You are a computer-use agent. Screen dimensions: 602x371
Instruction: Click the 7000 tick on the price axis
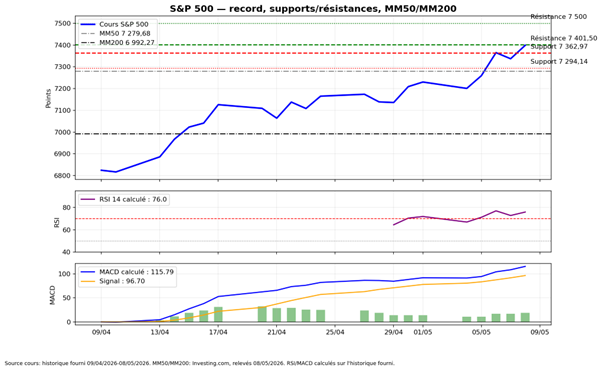click(x=63, y=132)
